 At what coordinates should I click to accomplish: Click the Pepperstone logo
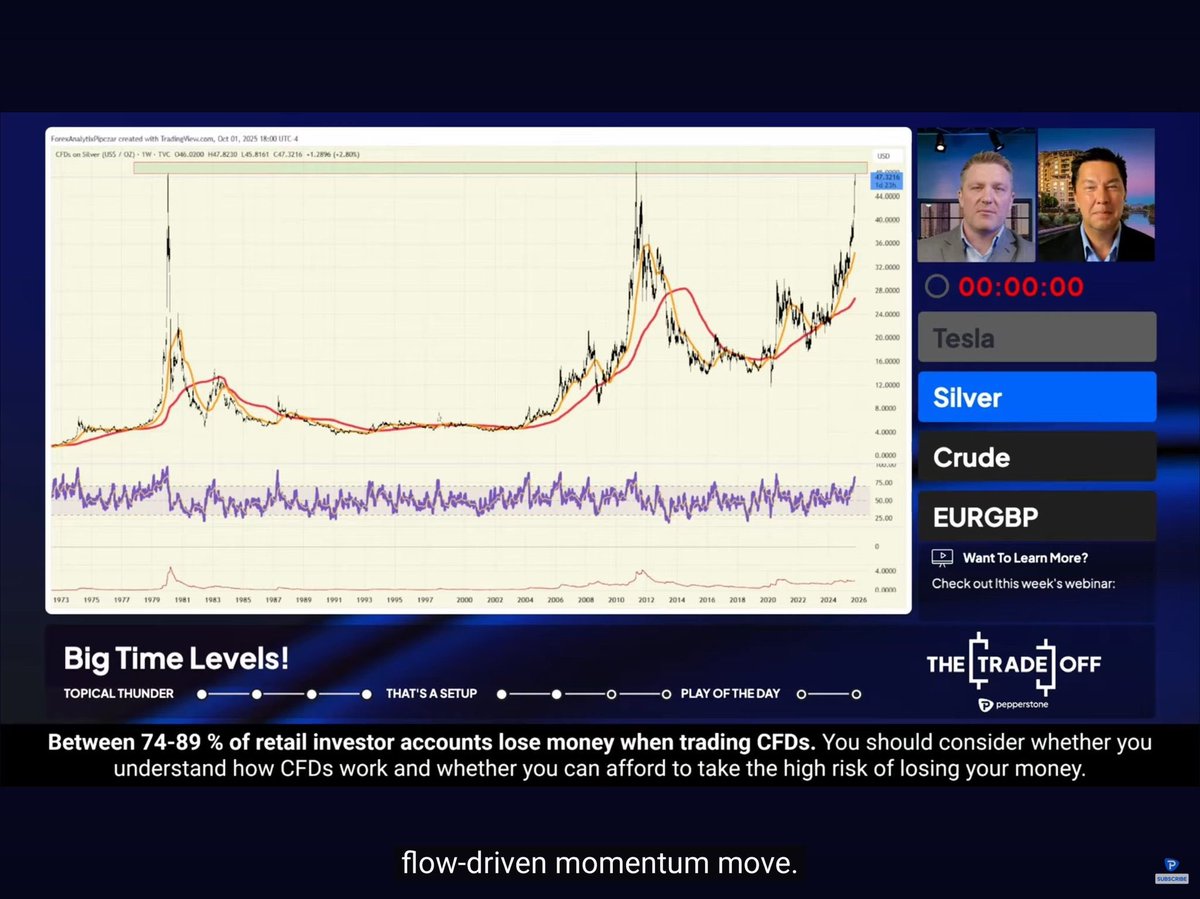click(x=1014, y=704)
